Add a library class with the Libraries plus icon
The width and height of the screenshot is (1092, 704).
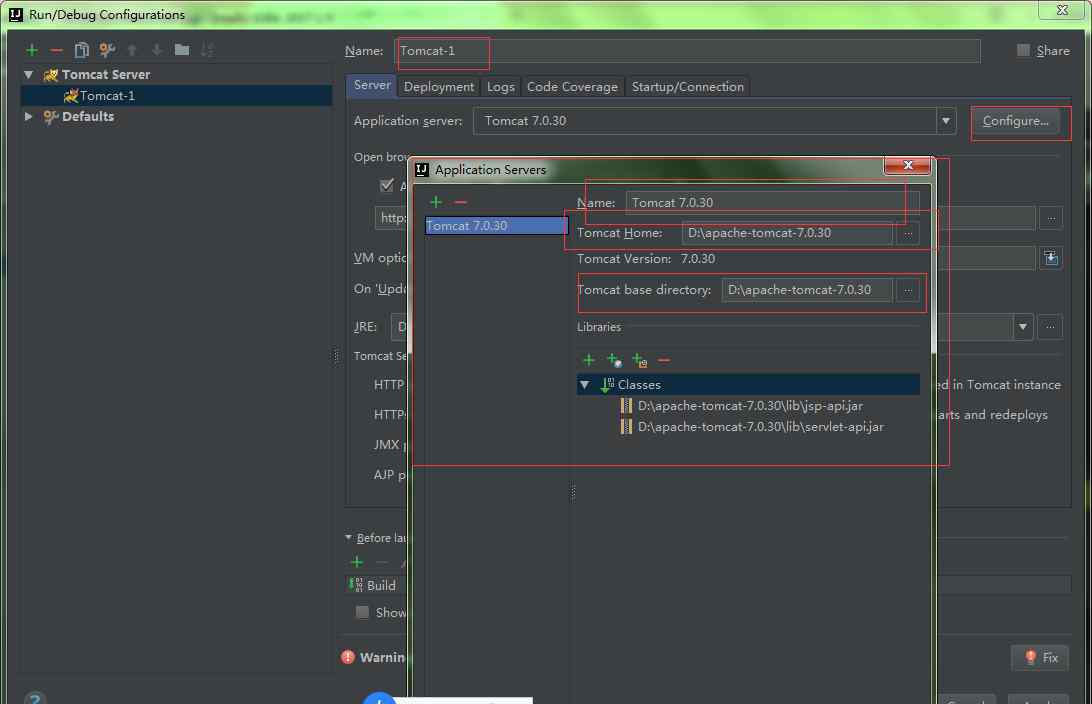point(588,360)
